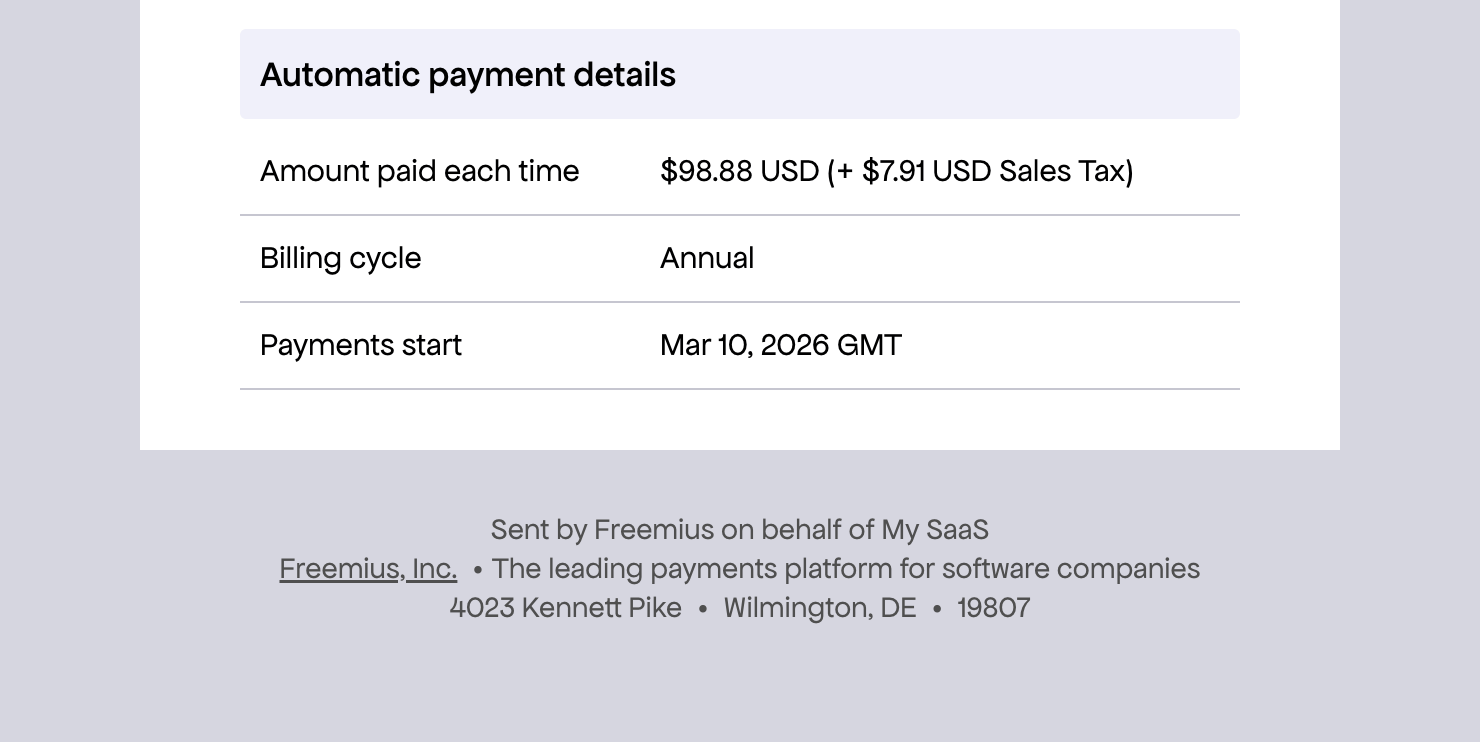Click bullet separator before the 19807 ZIP
This screenshot has width=1480, height=742.
click(x=937, y=609)
